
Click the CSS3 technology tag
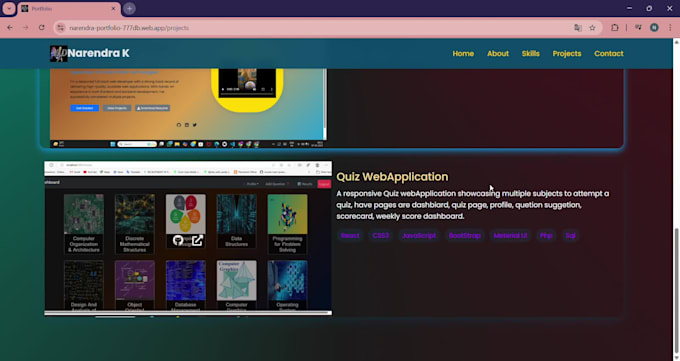381,236
